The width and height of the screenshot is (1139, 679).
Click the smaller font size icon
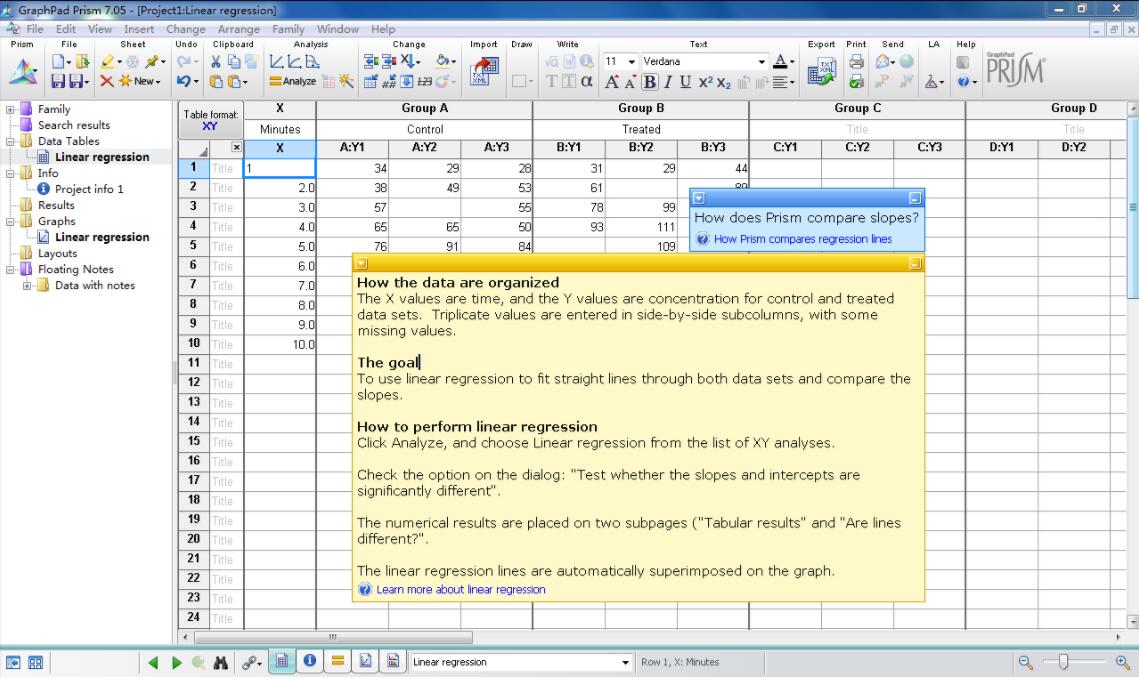coord(629,82)
